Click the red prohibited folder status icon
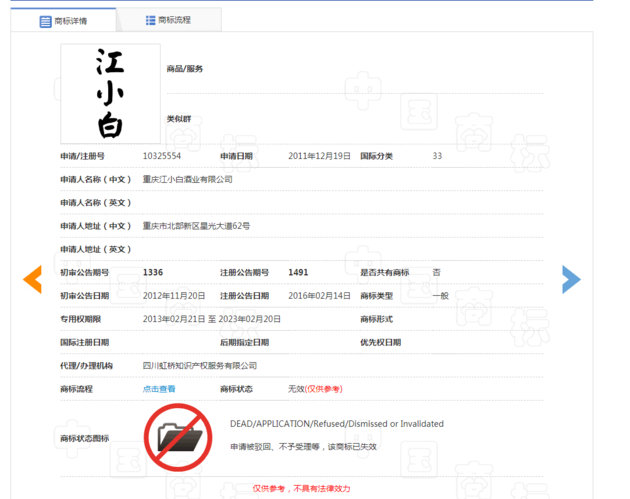 click(x=177, y=436)
